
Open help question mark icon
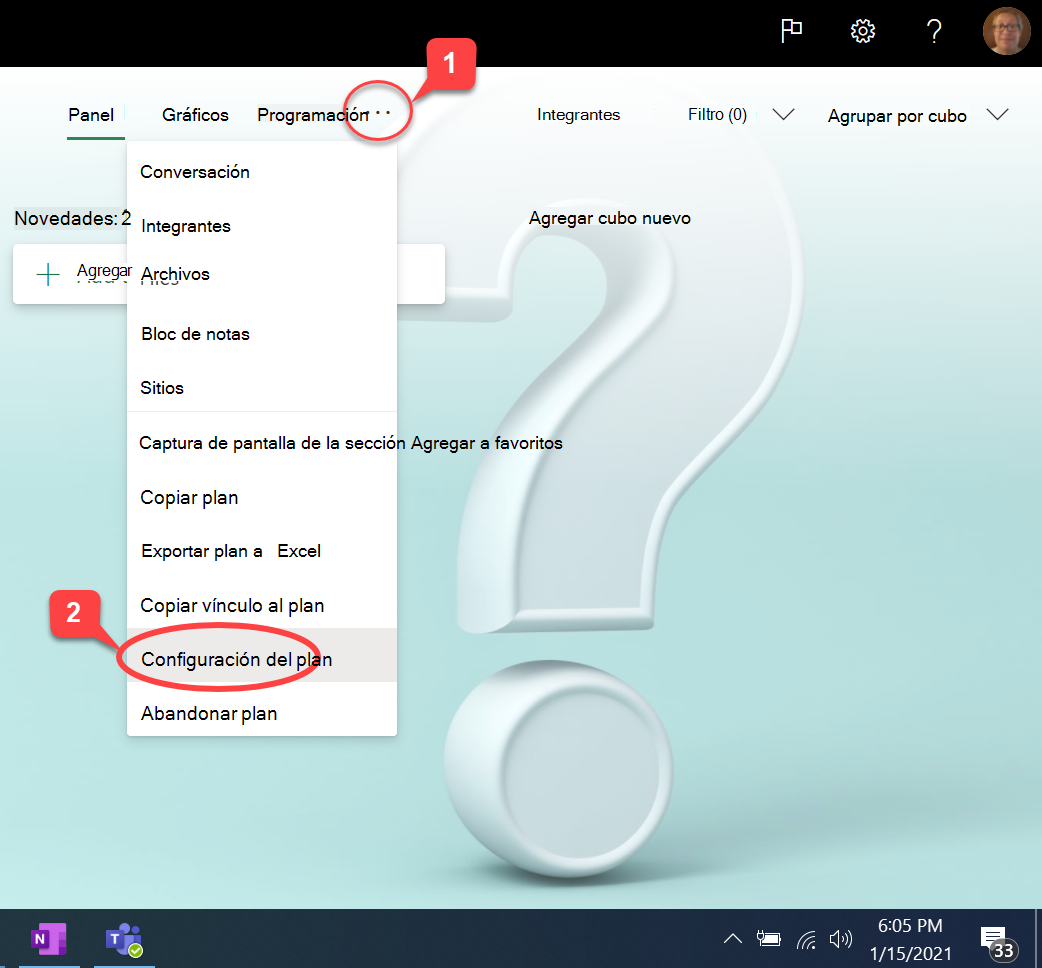pos(934,31)
